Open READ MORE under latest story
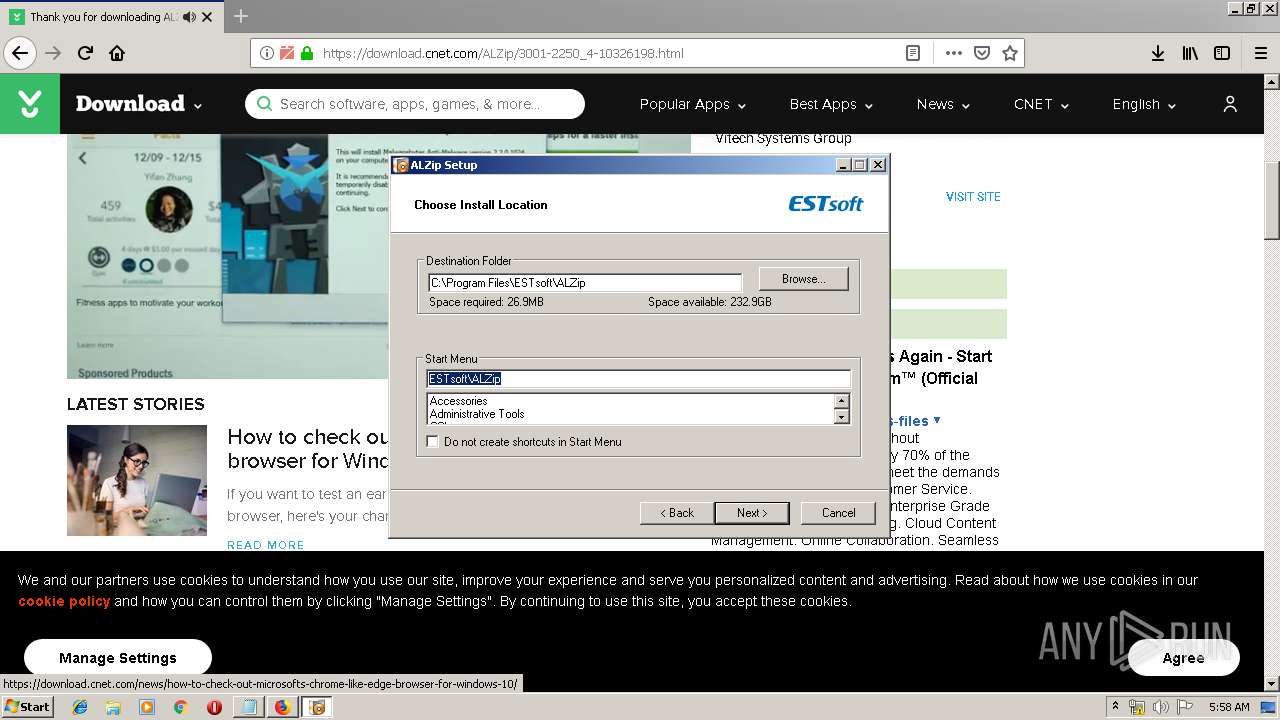The width and height of the screenshot is (1280, 720). [x=266, y=545]
